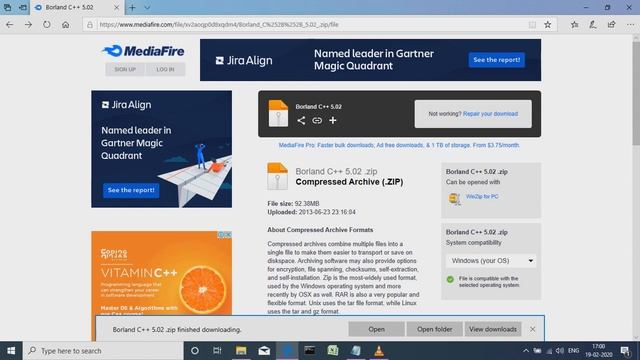The width and height of the screenshot is (640, 360).
Task: Close the Vitamin C++ ad
Action: (228, 234)
